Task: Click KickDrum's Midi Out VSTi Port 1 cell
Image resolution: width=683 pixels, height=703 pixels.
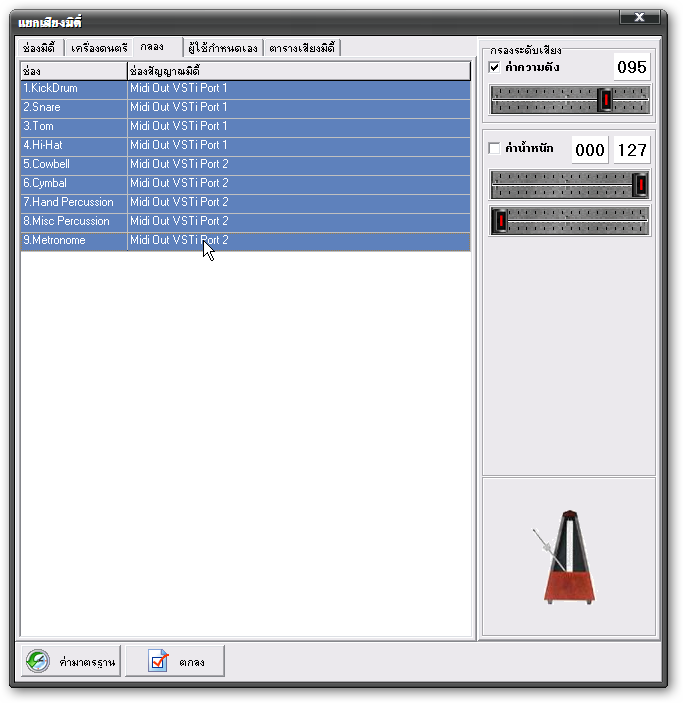Action: coord(299,88)
